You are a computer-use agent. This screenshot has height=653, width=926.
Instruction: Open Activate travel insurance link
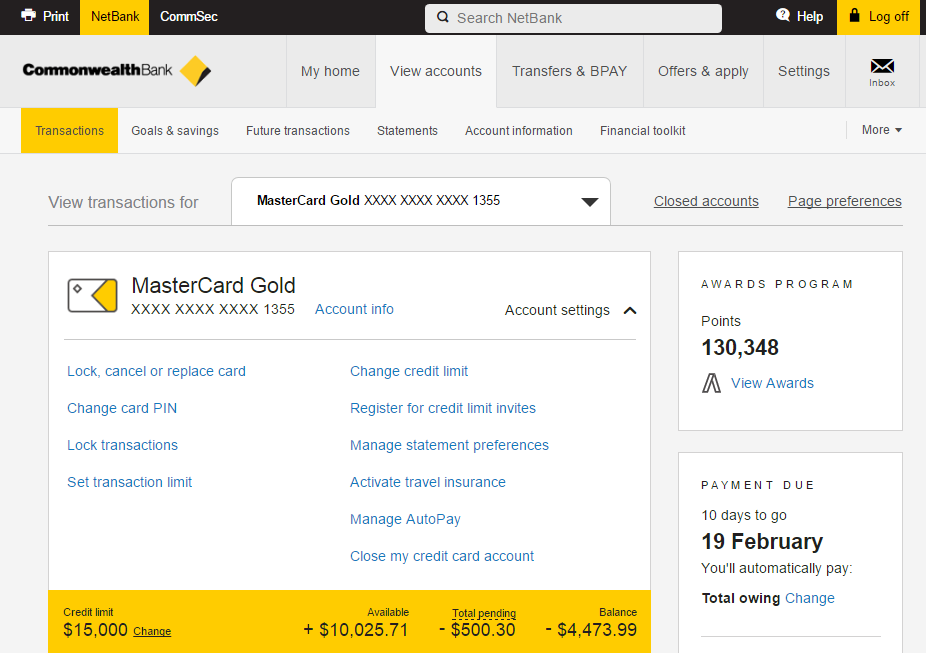point(427,482)
